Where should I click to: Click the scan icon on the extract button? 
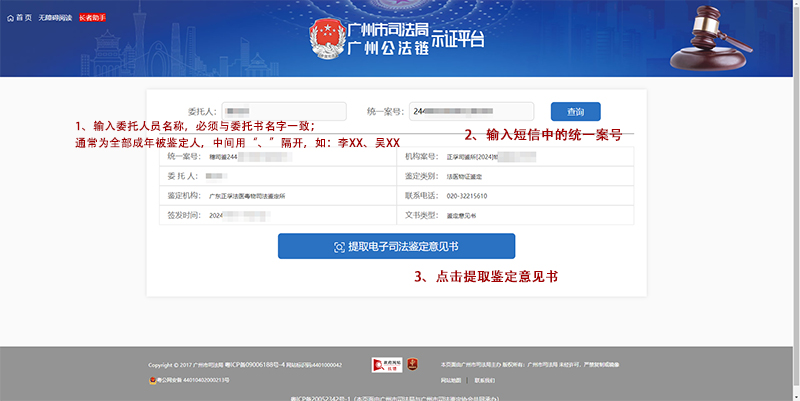pos(339,247)
